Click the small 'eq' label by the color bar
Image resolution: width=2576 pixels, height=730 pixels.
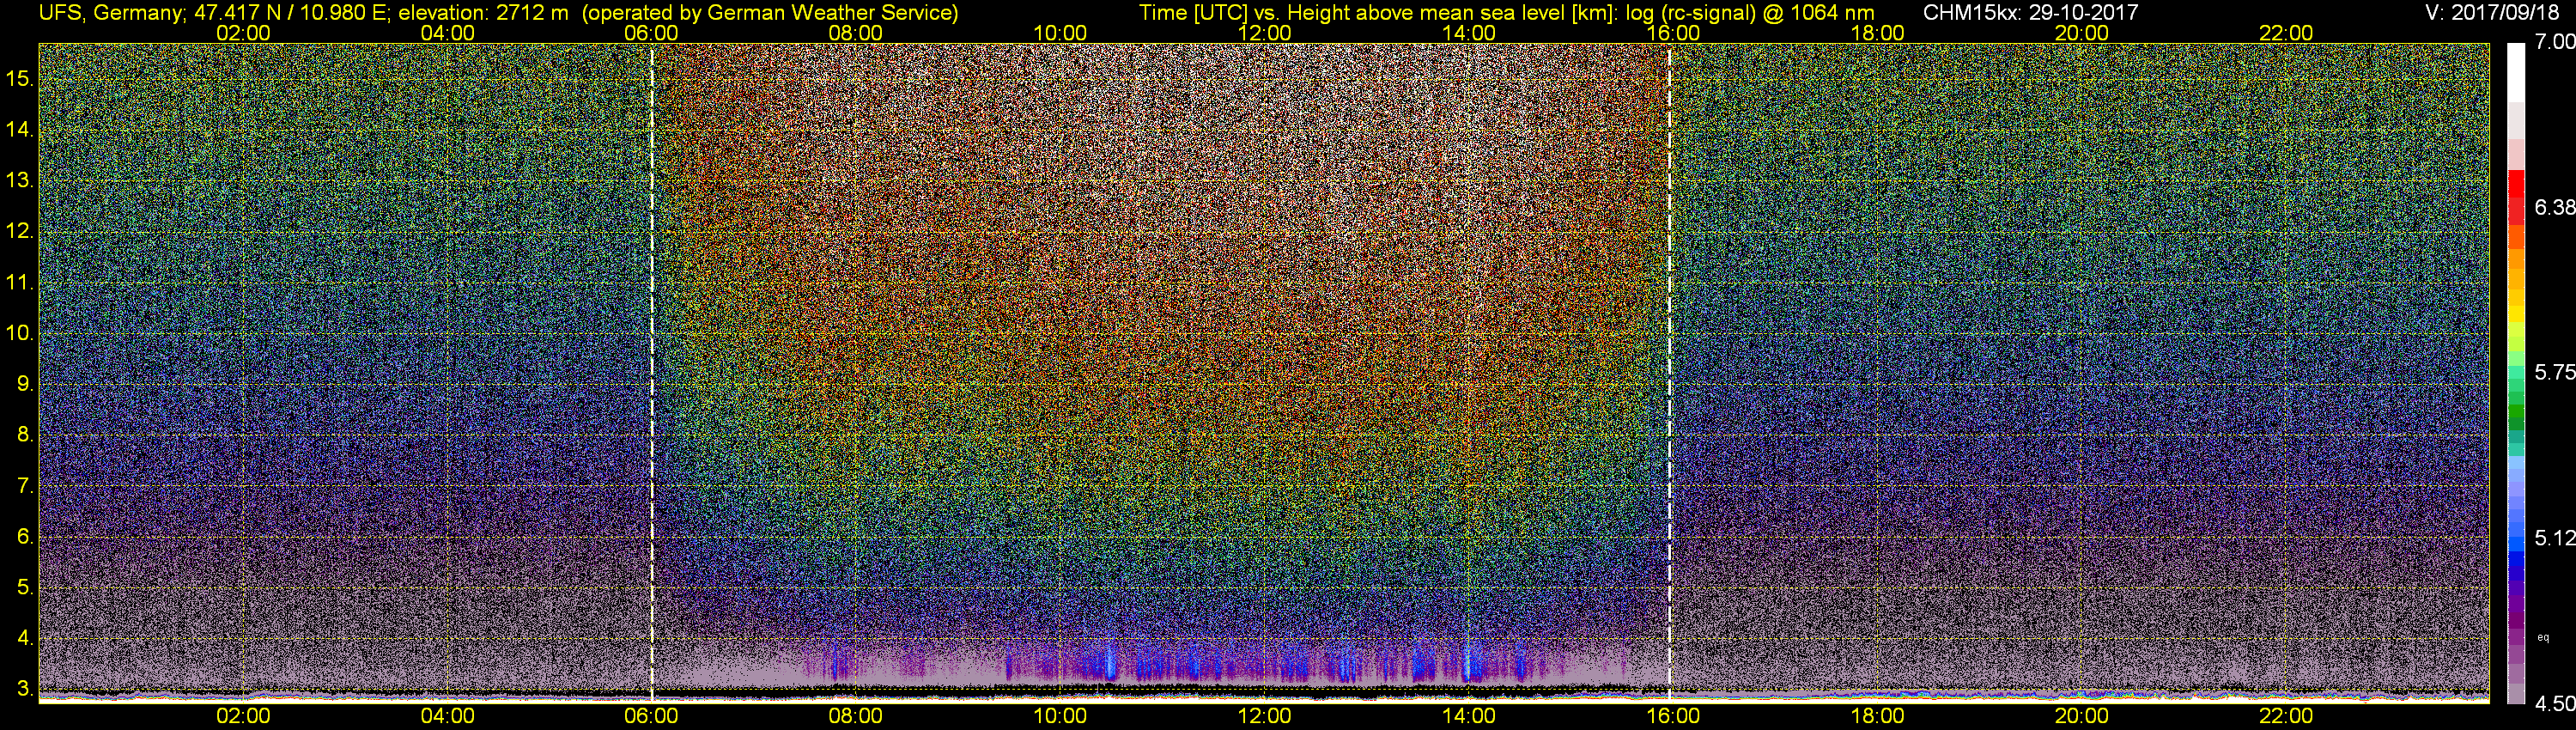[2543, 637]
